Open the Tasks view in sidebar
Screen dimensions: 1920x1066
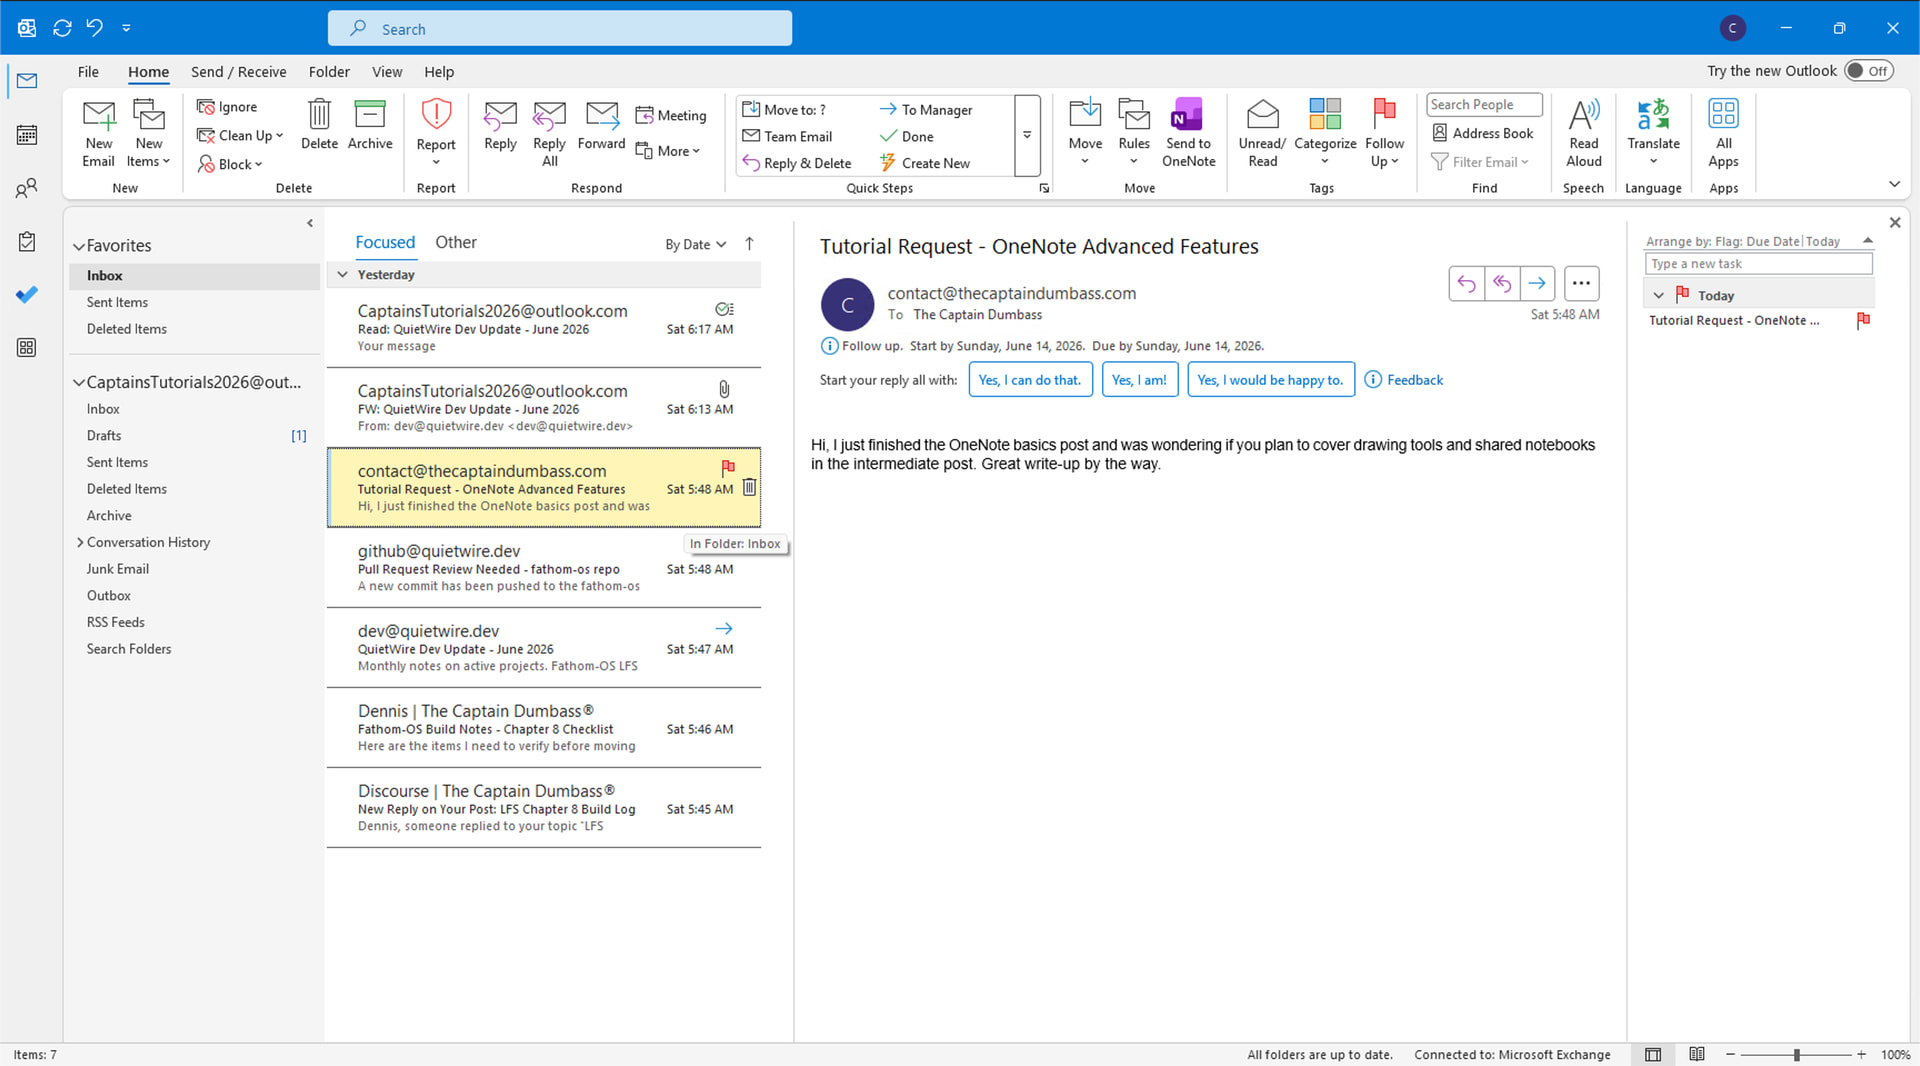(27, 241)
